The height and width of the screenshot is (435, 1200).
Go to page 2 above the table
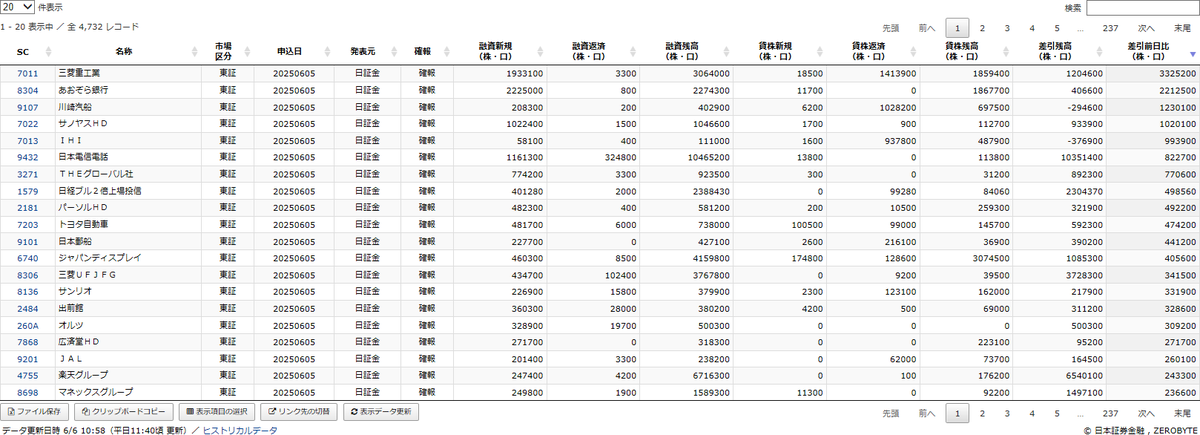(x=982, y=28)
